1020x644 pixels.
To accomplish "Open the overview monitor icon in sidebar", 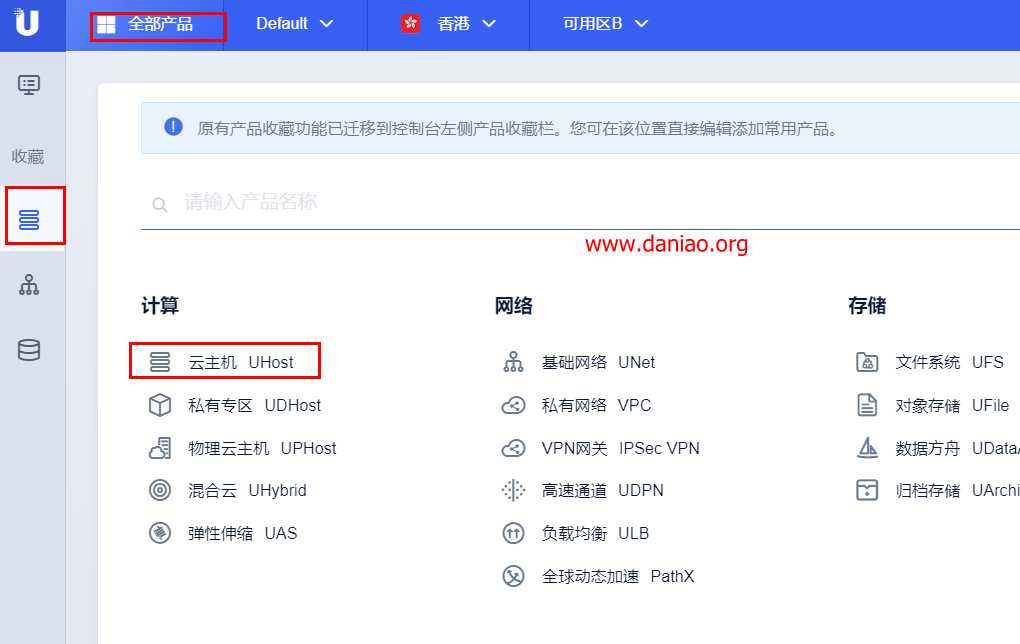I will 29,85.
